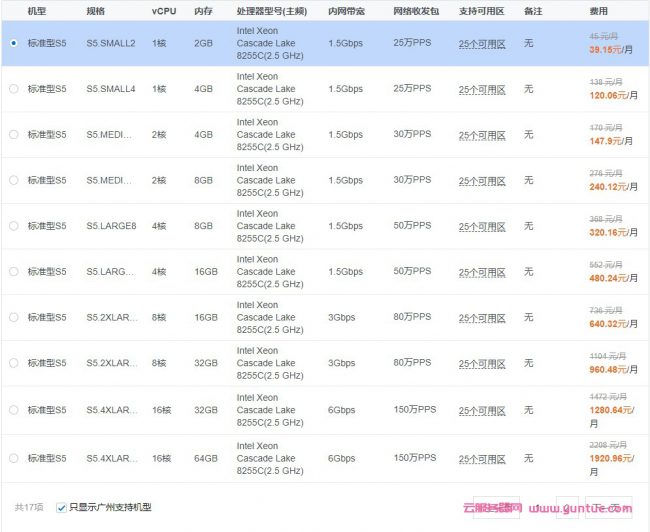Choose the S5.LARGE8 radio button

[13, 226]
